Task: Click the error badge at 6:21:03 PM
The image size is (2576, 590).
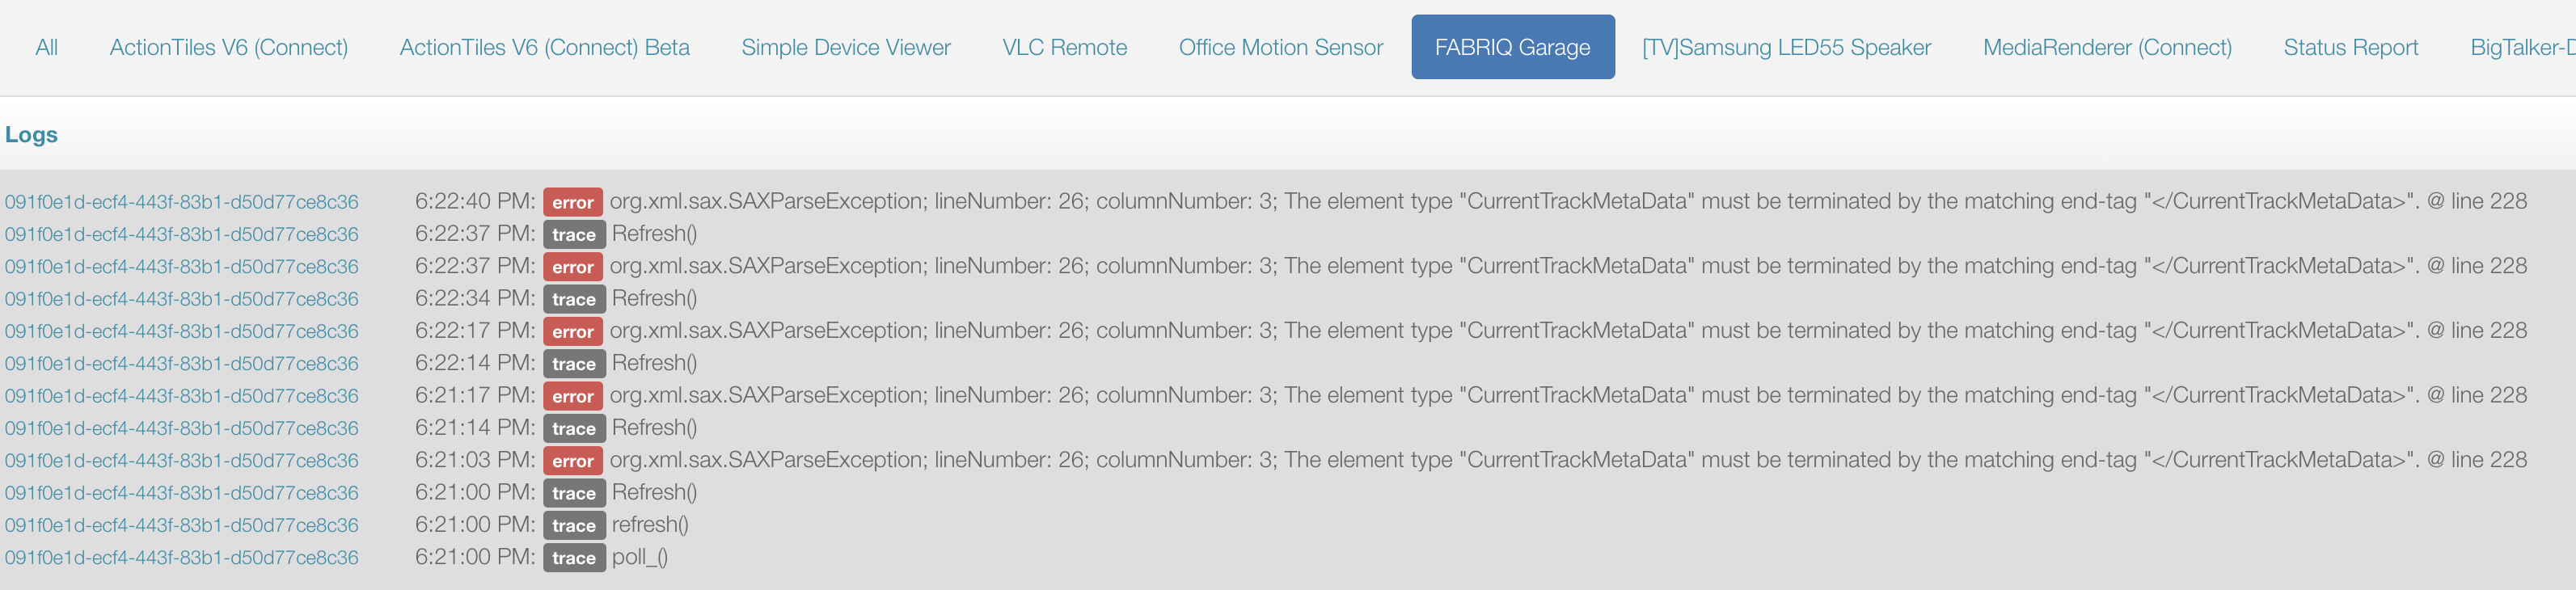Action: tap(573, 461)
